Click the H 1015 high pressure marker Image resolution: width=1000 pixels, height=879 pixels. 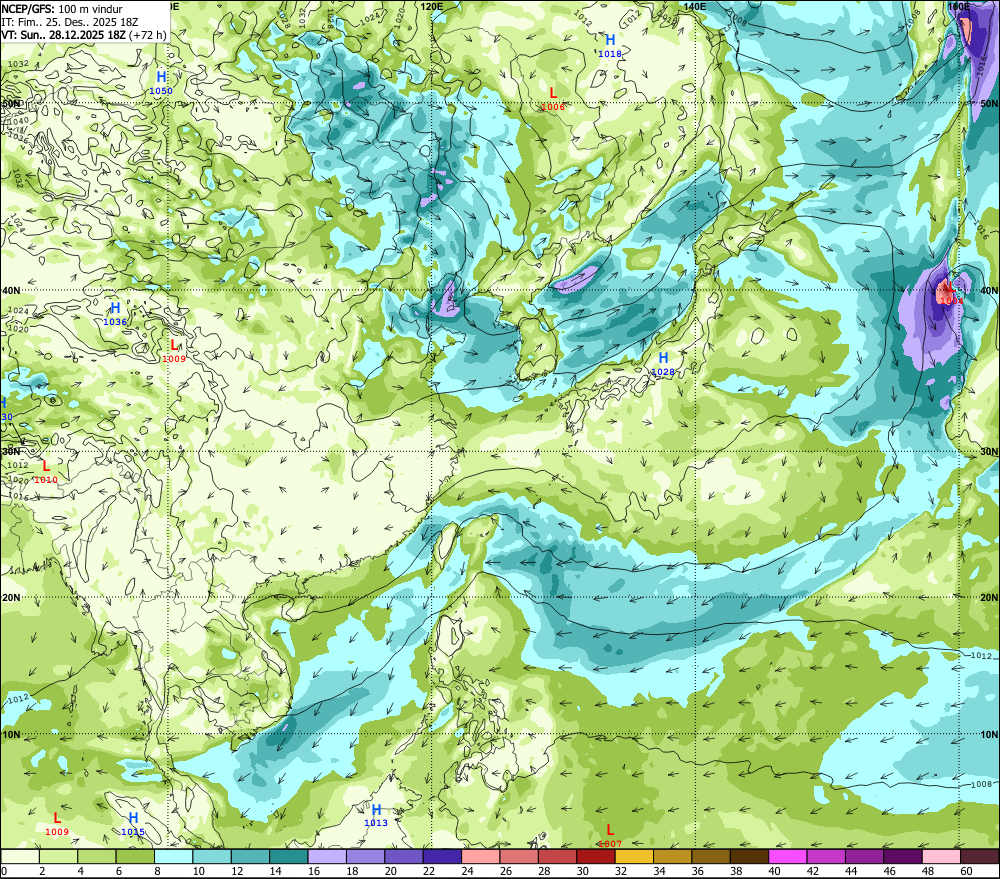[133, 824]
